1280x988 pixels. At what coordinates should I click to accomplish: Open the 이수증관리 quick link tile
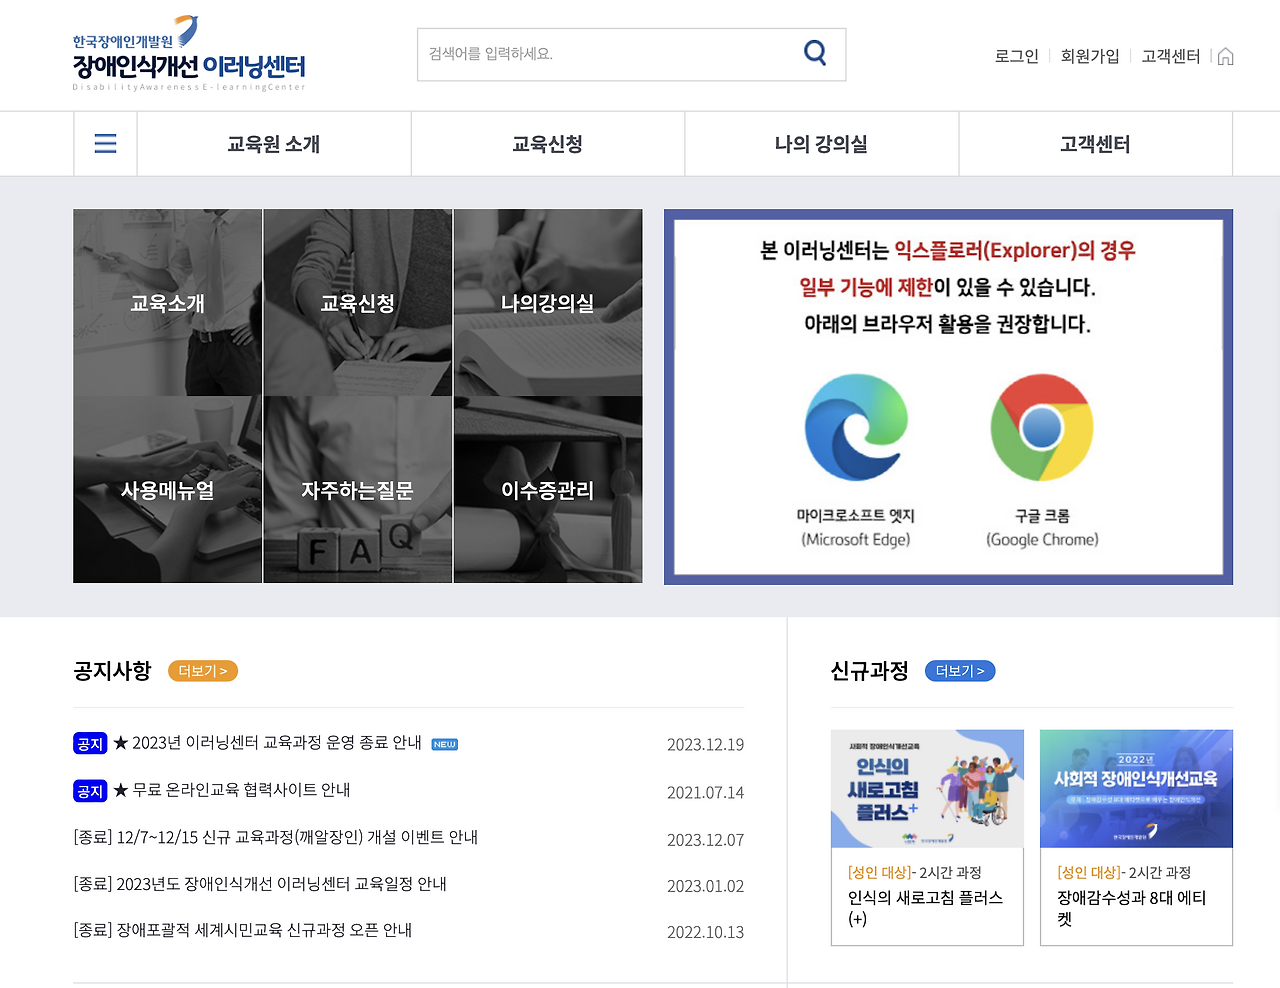(x=548, y=489)
